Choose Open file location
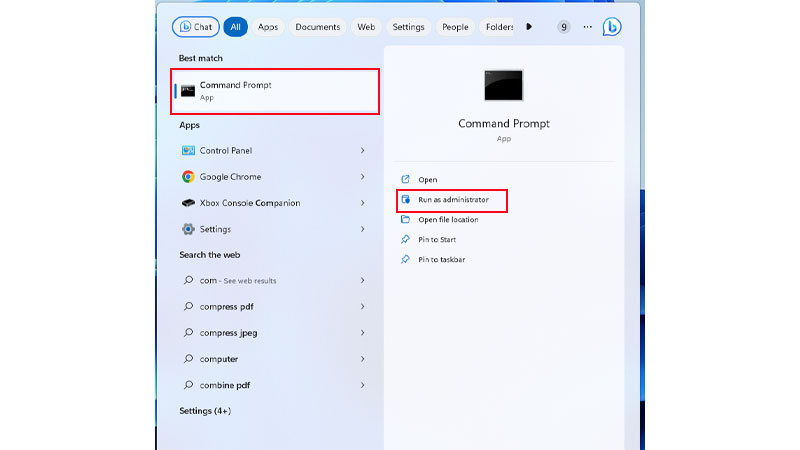Image resolution: width=800 pixels, height=450 pixels. click(448, 219)
